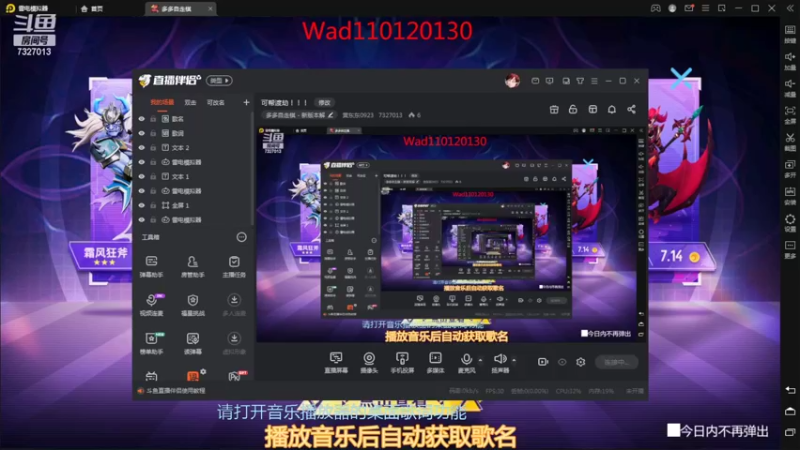Screen dimensions: 800x450
Task: Click the layer list scrollbar
Action: (252, 168)
